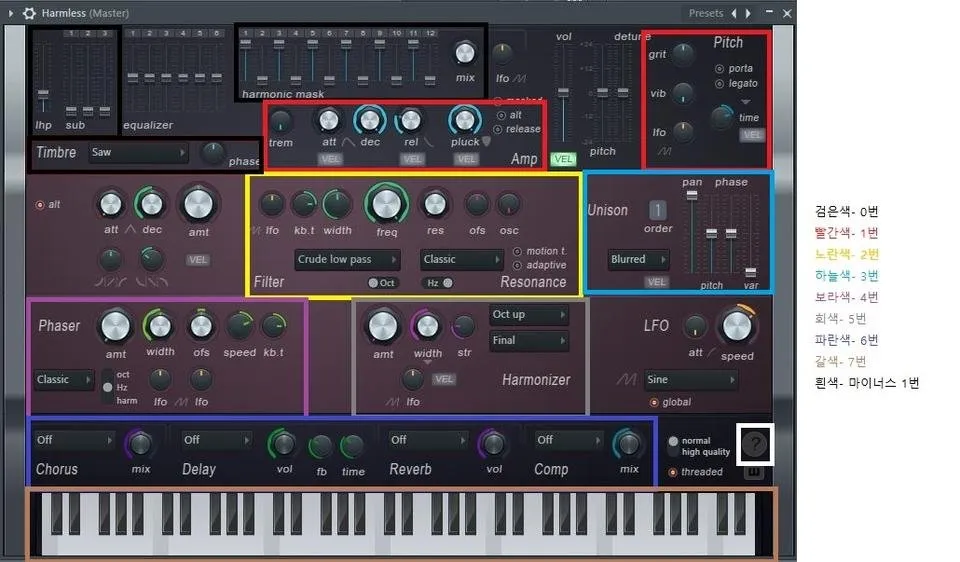Click the question mark help button
The image size is (960, 562).
pos(754,444)
